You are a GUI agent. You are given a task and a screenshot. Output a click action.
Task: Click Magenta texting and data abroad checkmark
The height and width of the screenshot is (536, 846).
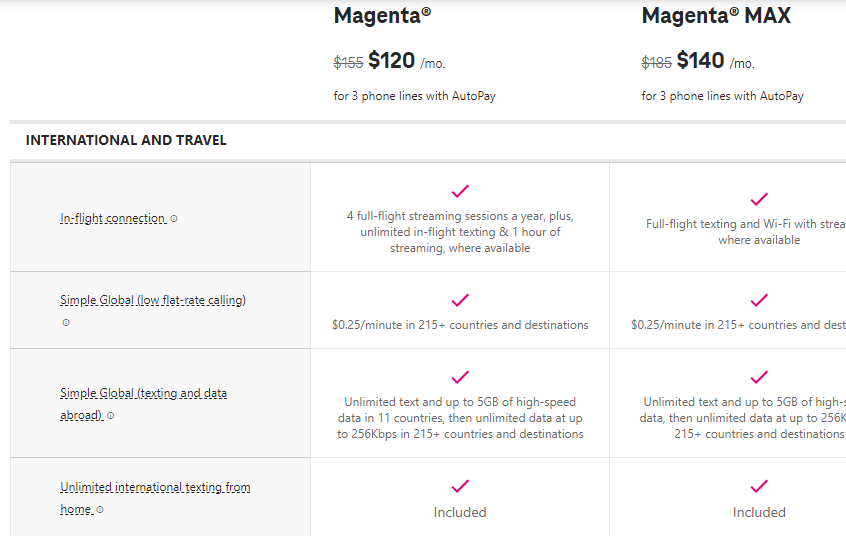(460, 377)
